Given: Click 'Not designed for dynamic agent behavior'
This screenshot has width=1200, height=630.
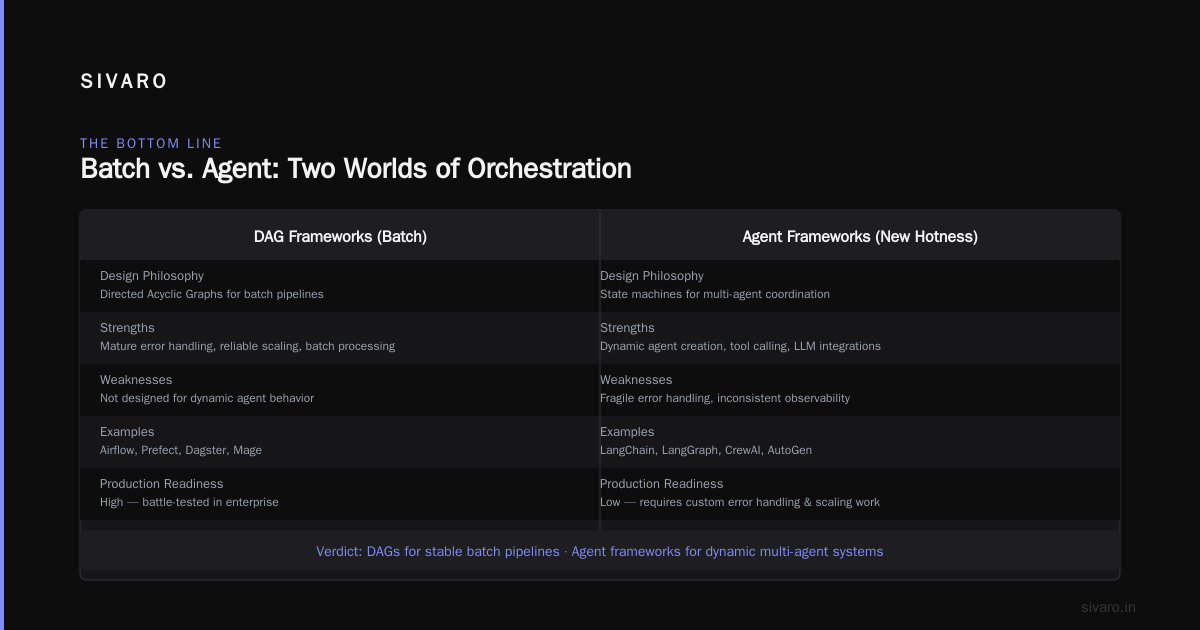Looking at the screenshot, I should [207, 399].
